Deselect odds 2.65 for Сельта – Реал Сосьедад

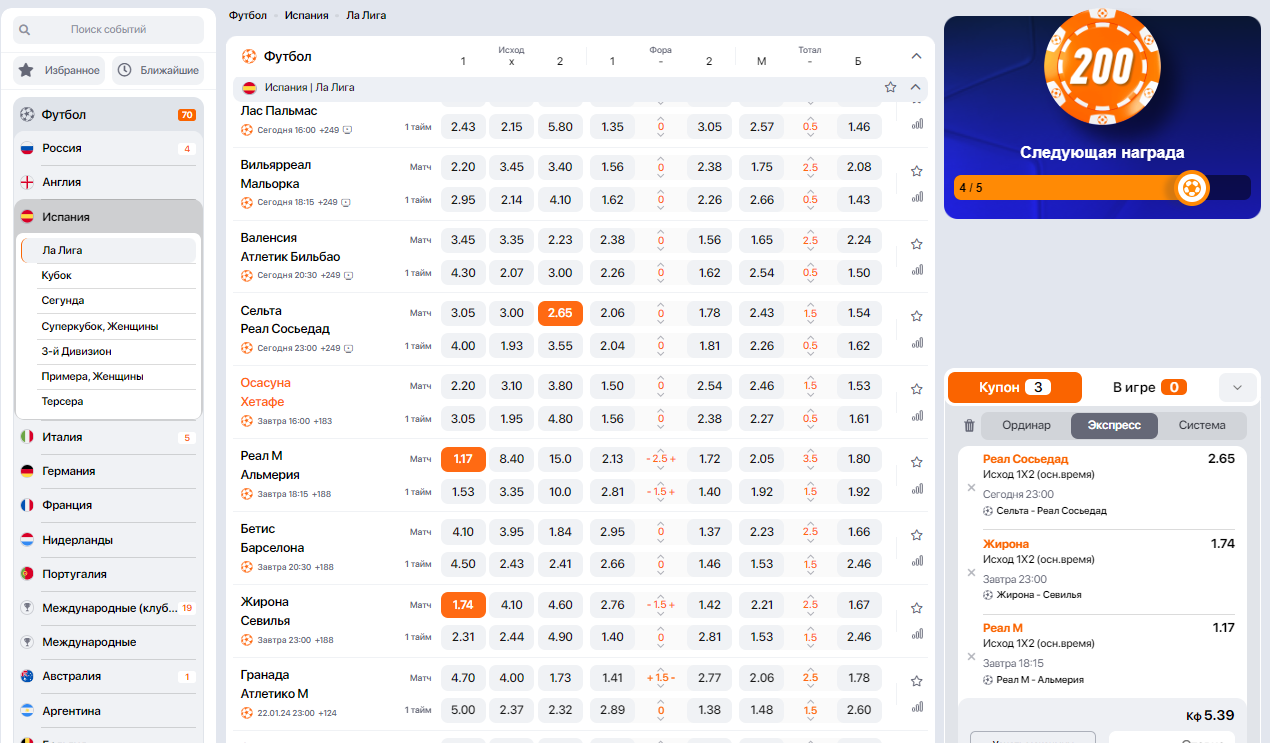[560, 313]
